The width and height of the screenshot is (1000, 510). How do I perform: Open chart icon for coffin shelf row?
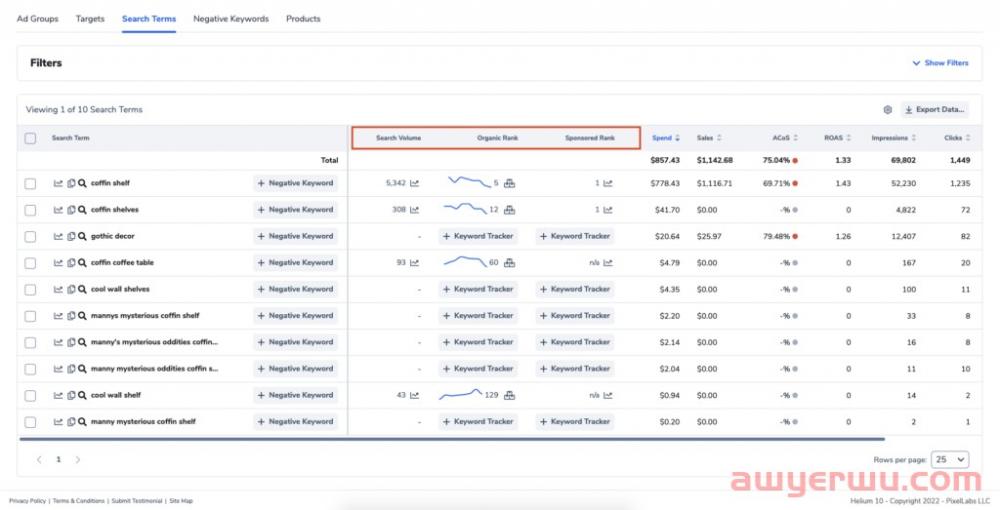[58, 183]
